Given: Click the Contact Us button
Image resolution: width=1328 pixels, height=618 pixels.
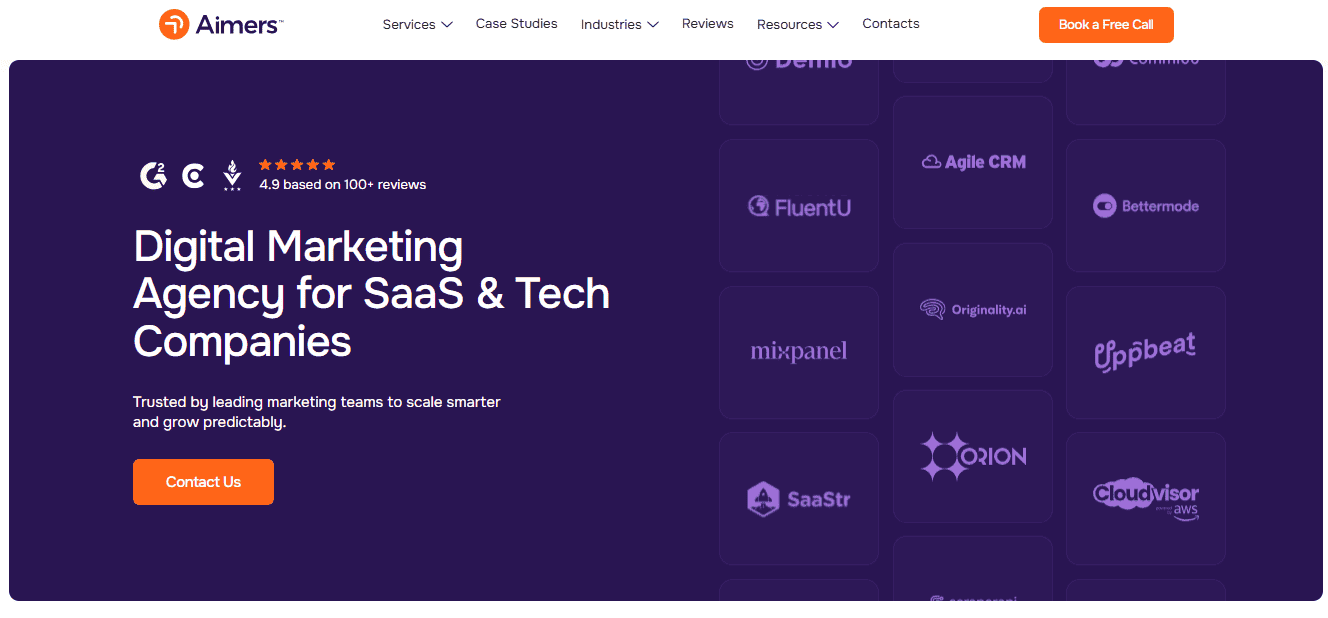Looking at the screenshot, I should pyautogui.click(x=203, y=482).
